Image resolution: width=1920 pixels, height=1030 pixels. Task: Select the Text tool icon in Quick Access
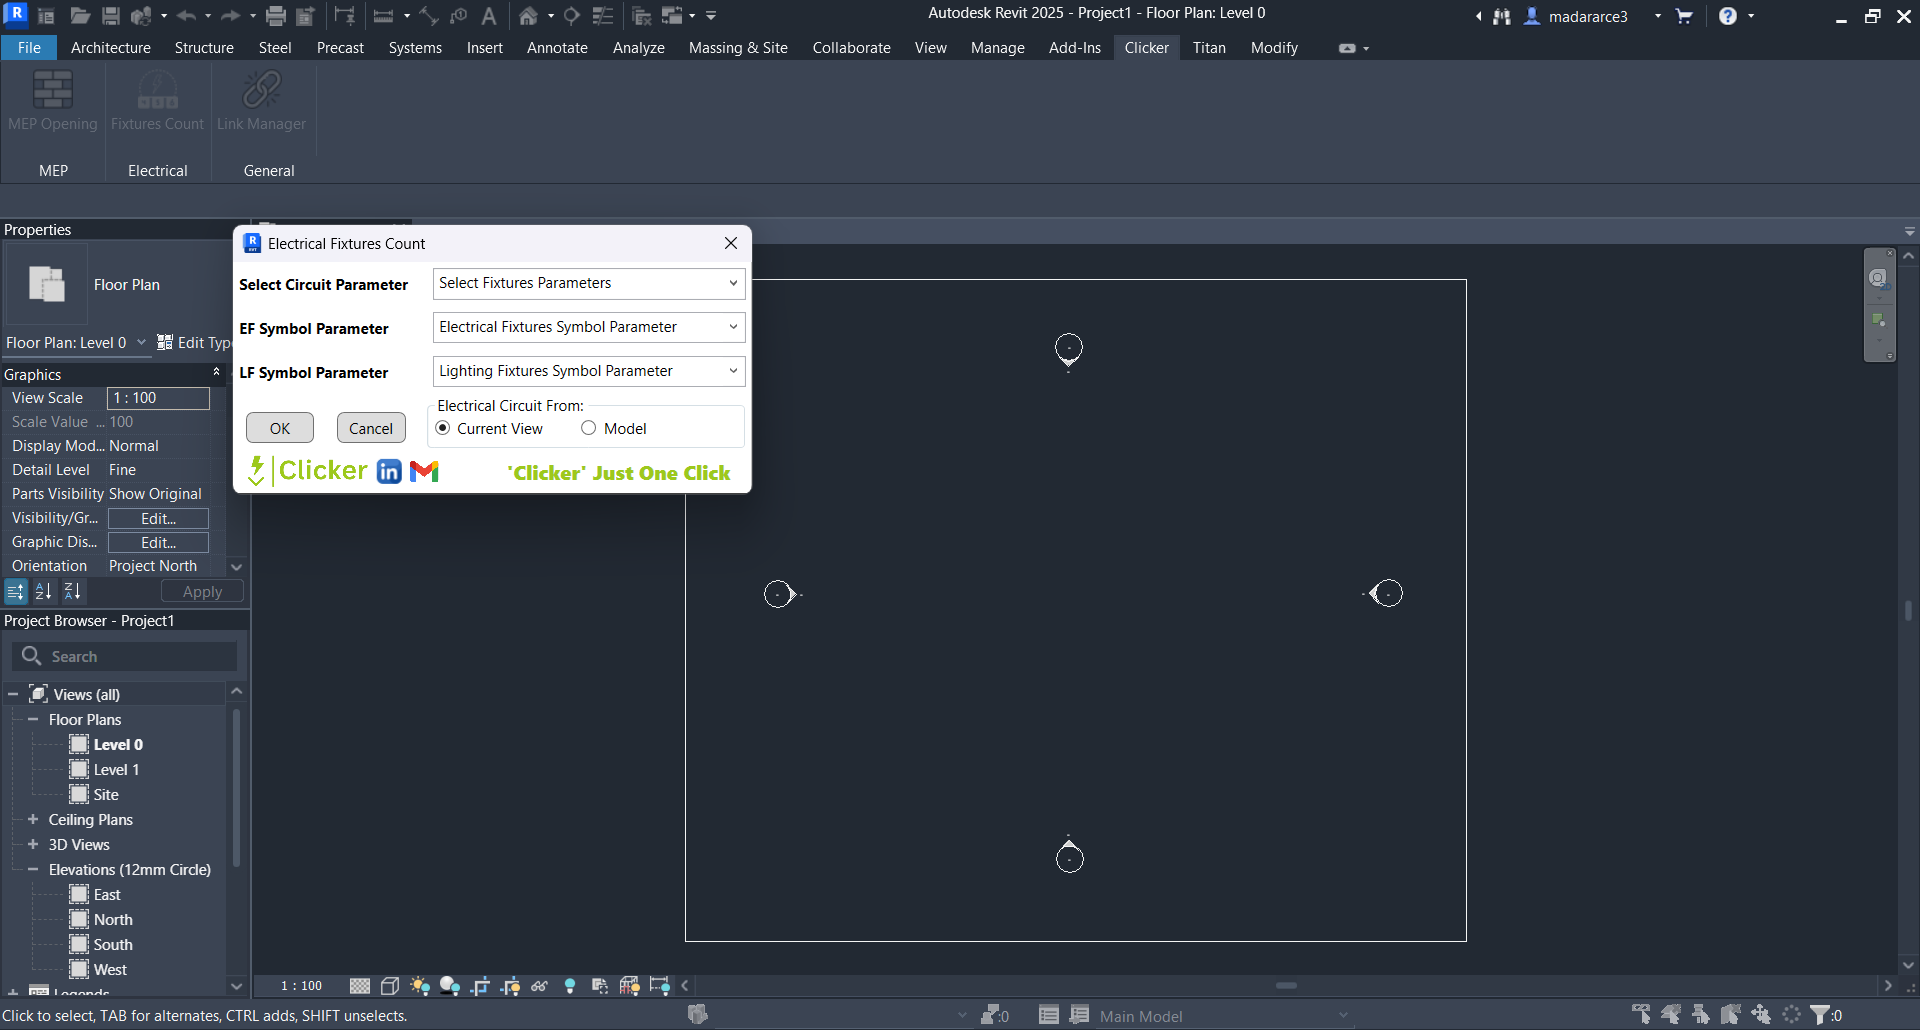click(x=489, y=16)
